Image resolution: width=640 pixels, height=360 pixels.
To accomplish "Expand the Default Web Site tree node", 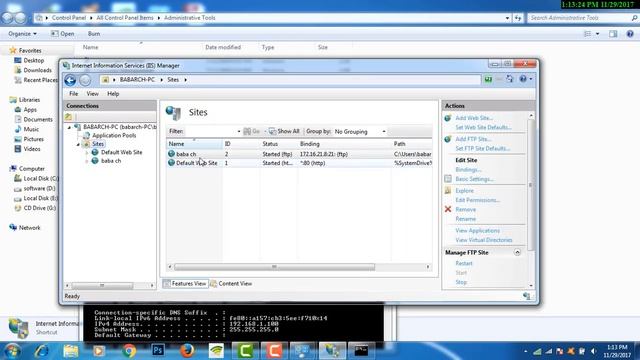I will click(x=87, y=153).
